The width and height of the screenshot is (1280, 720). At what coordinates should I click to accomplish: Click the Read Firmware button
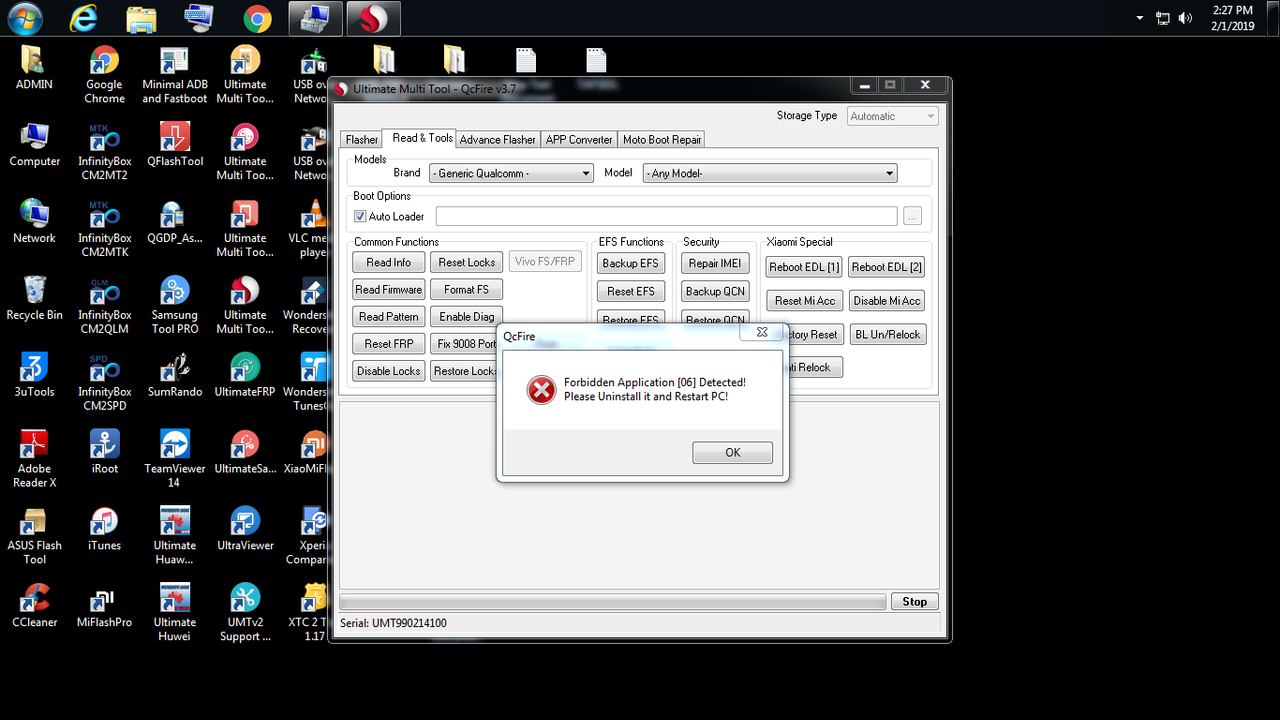tap(388, 290)
